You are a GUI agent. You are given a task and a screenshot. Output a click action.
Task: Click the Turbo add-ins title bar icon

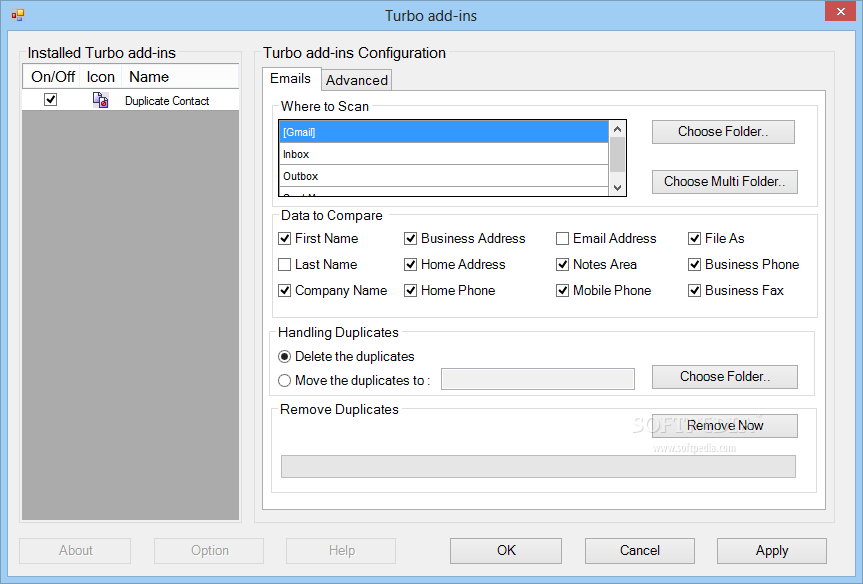click(18, 15)
